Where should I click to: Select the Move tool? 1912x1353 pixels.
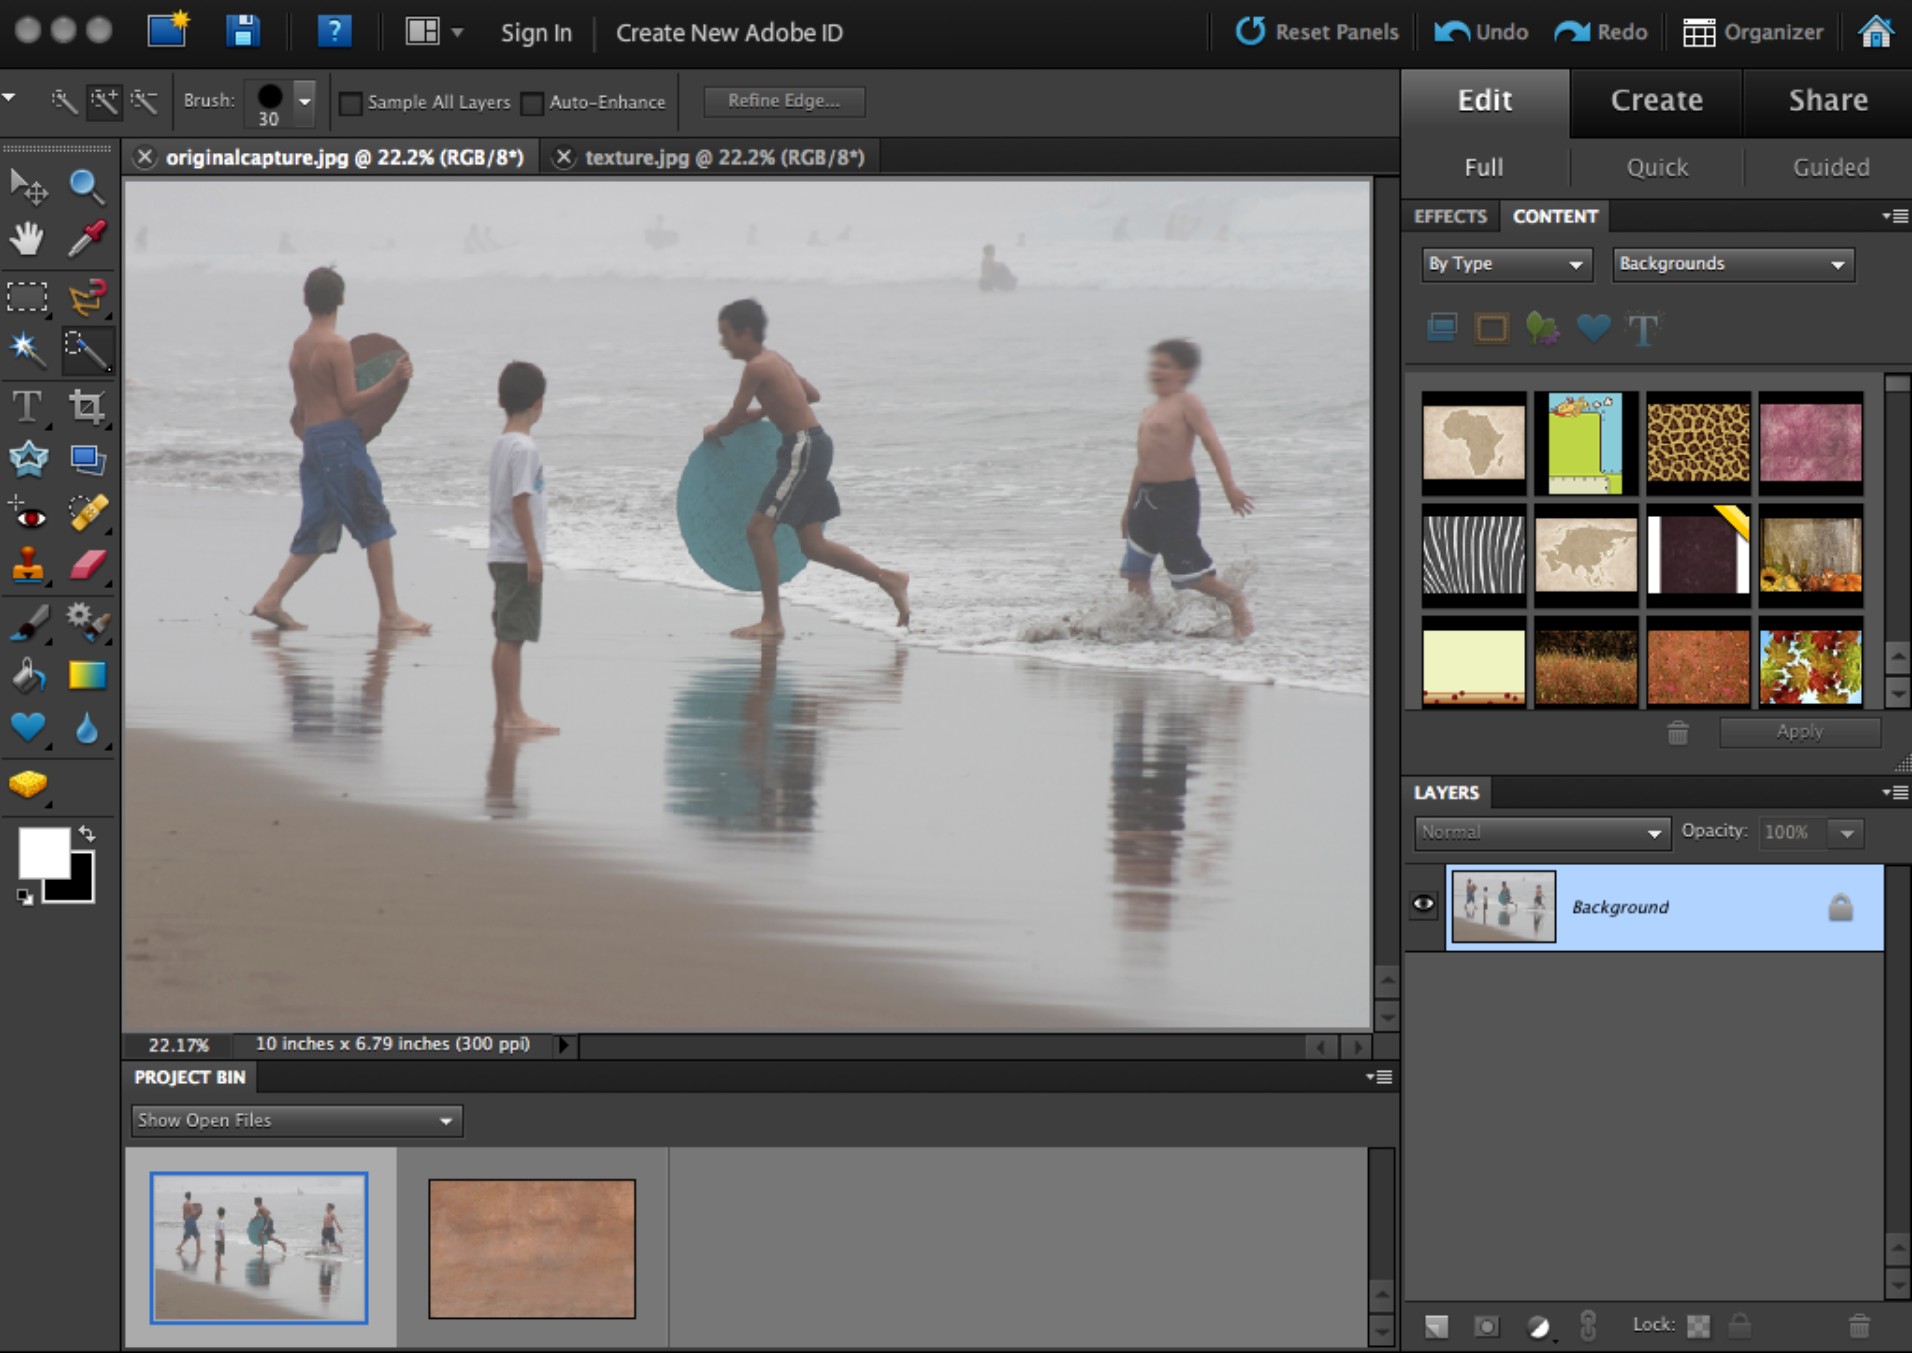[x=27, y=186]
